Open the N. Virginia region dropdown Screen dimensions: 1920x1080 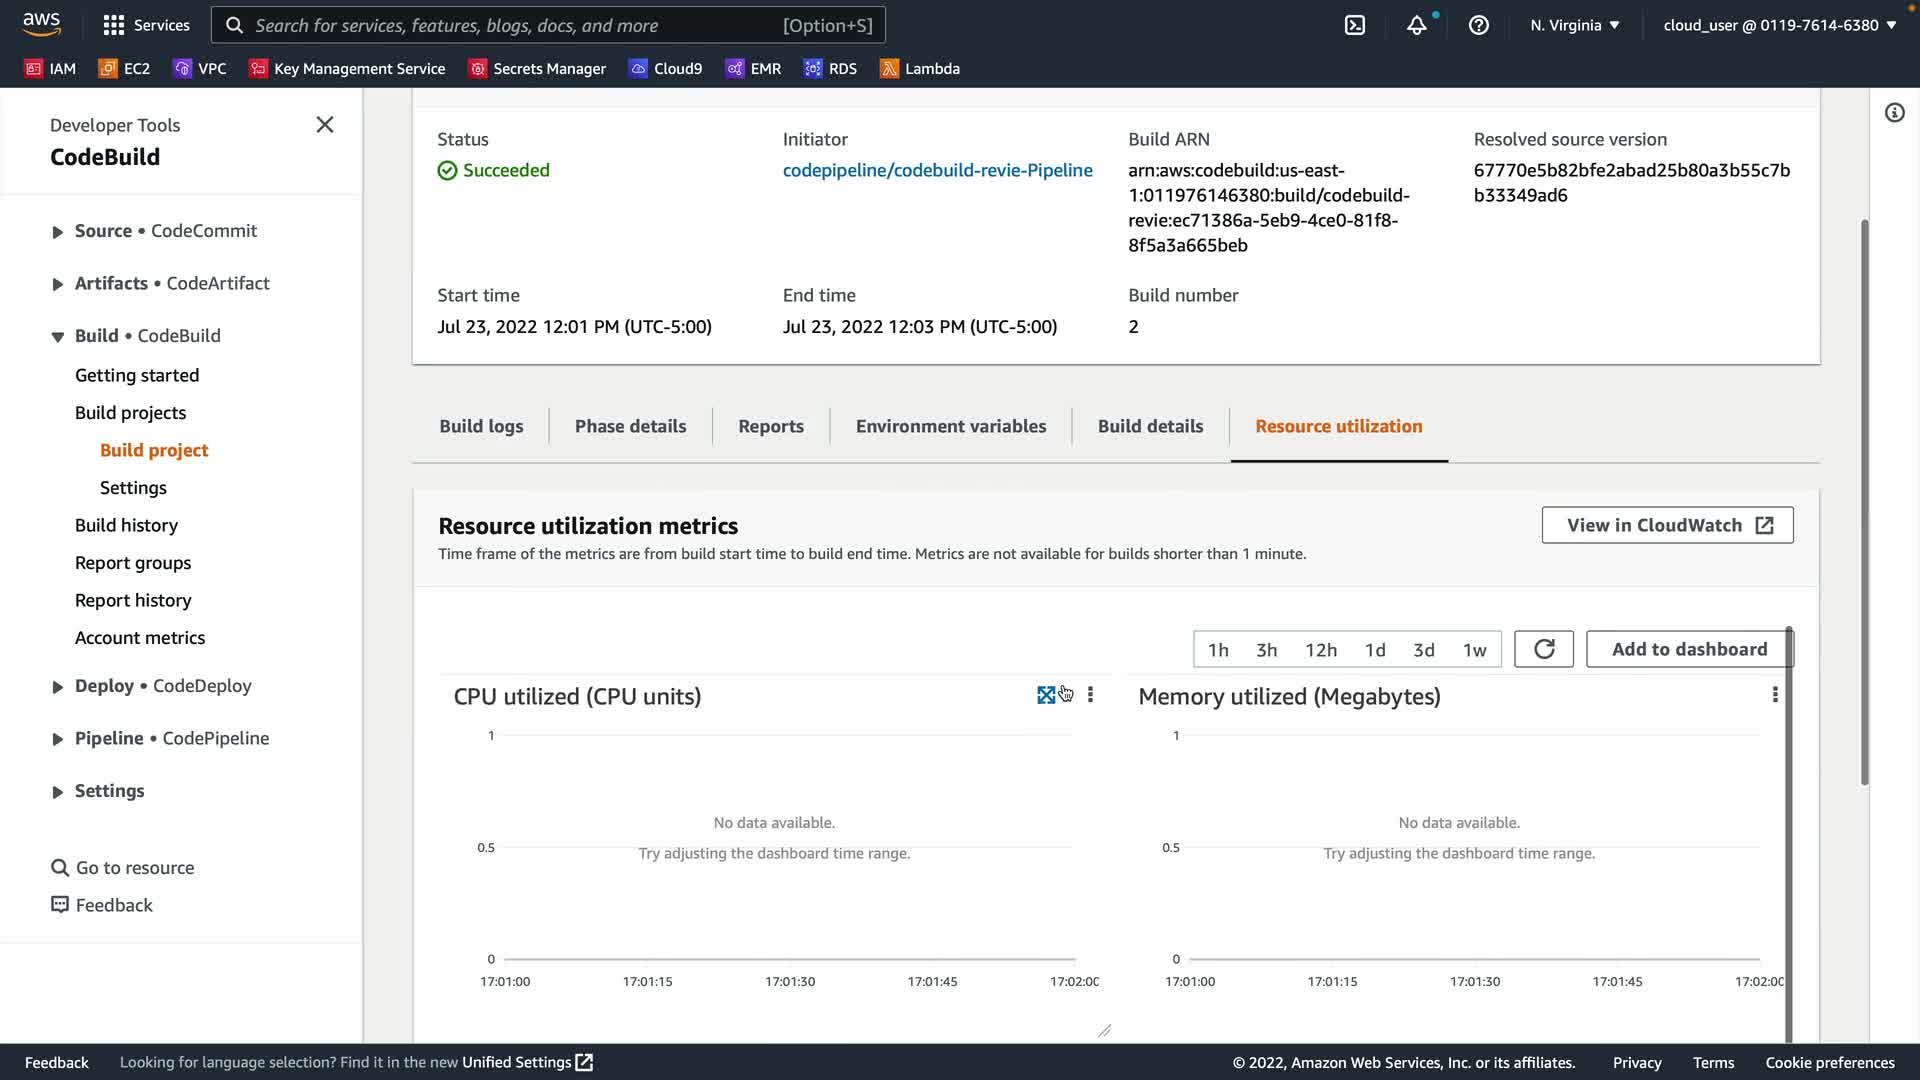tap(1574, 25)
